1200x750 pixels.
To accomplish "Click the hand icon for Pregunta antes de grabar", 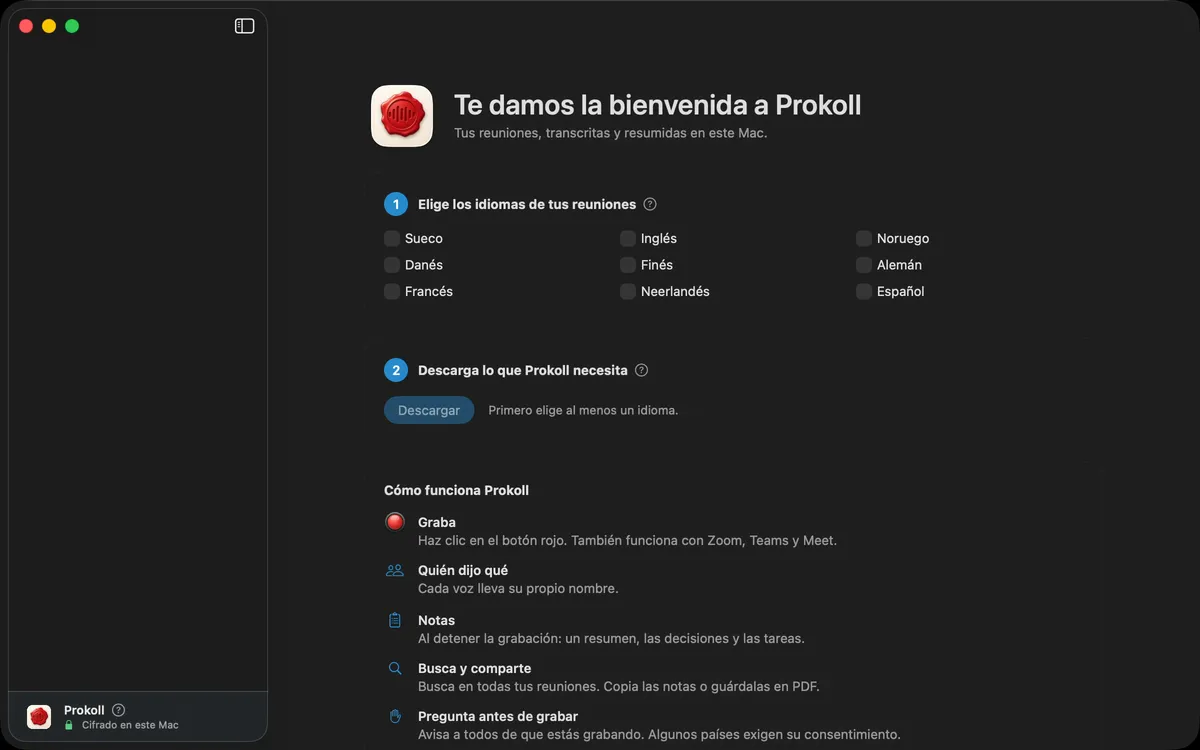I will click(x=395, y=716).
